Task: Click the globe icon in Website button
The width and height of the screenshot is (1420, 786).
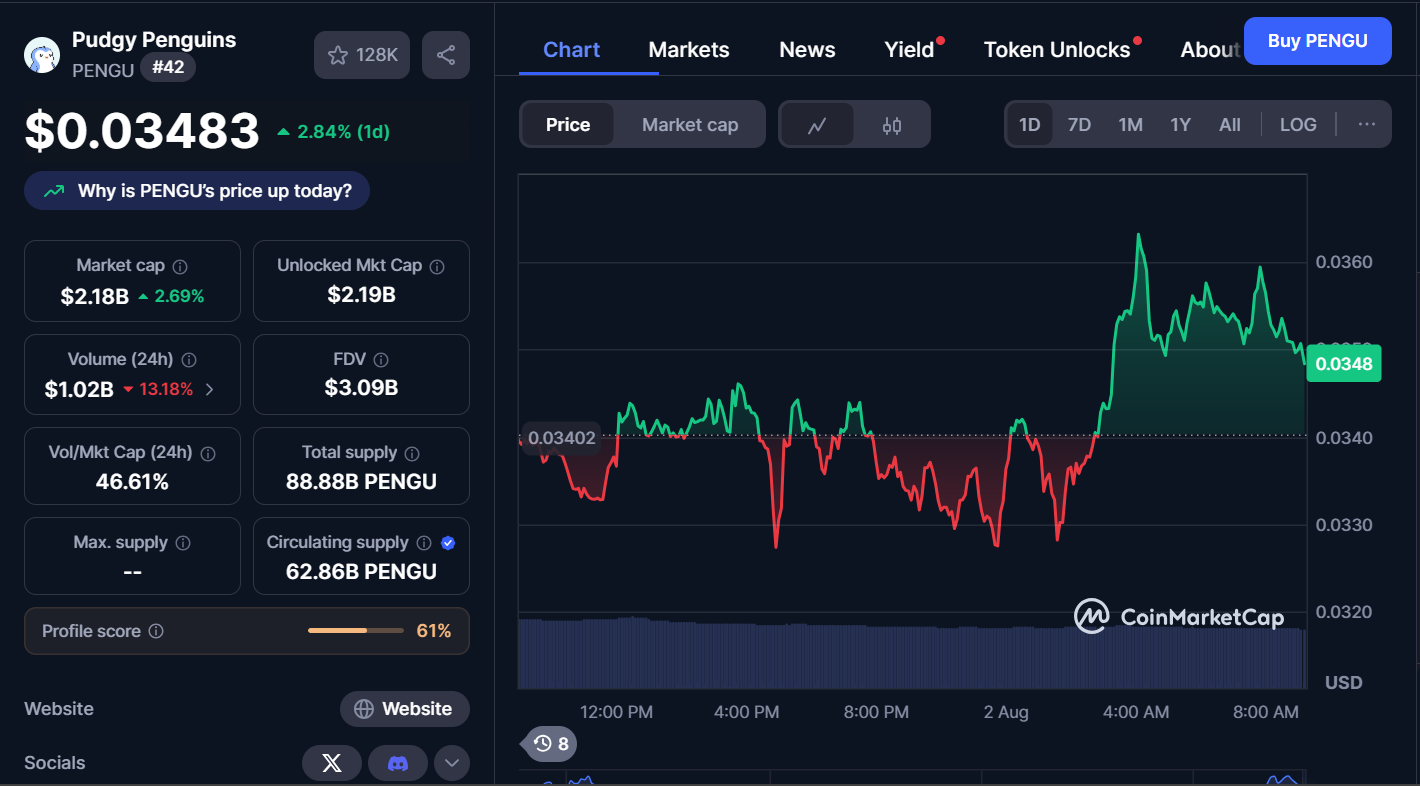Action: coord(364,709)
